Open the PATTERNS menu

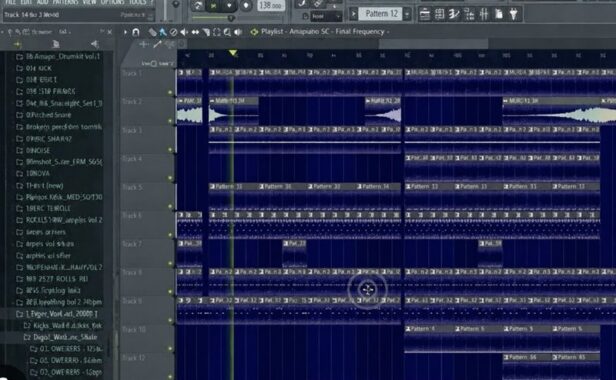pos(66,2)
